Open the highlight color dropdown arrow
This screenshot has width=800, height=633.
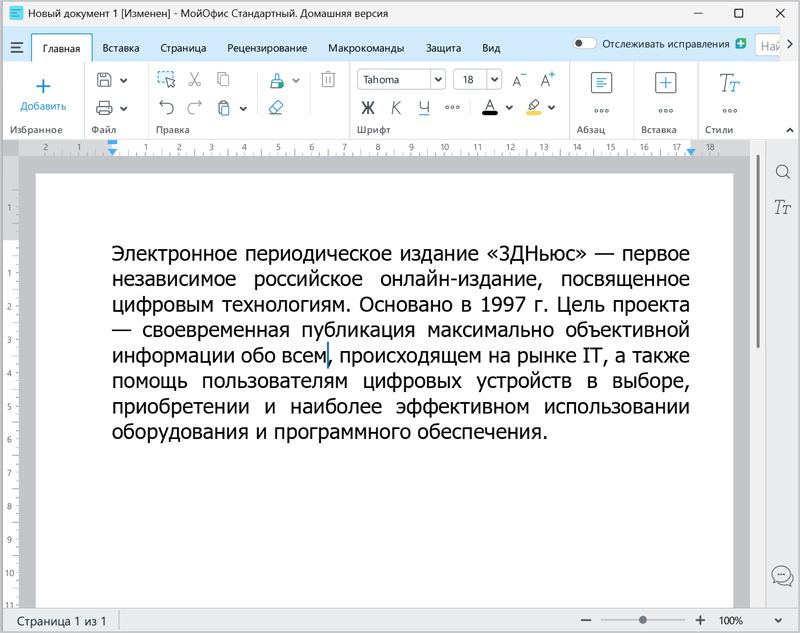tap(552, 108)
